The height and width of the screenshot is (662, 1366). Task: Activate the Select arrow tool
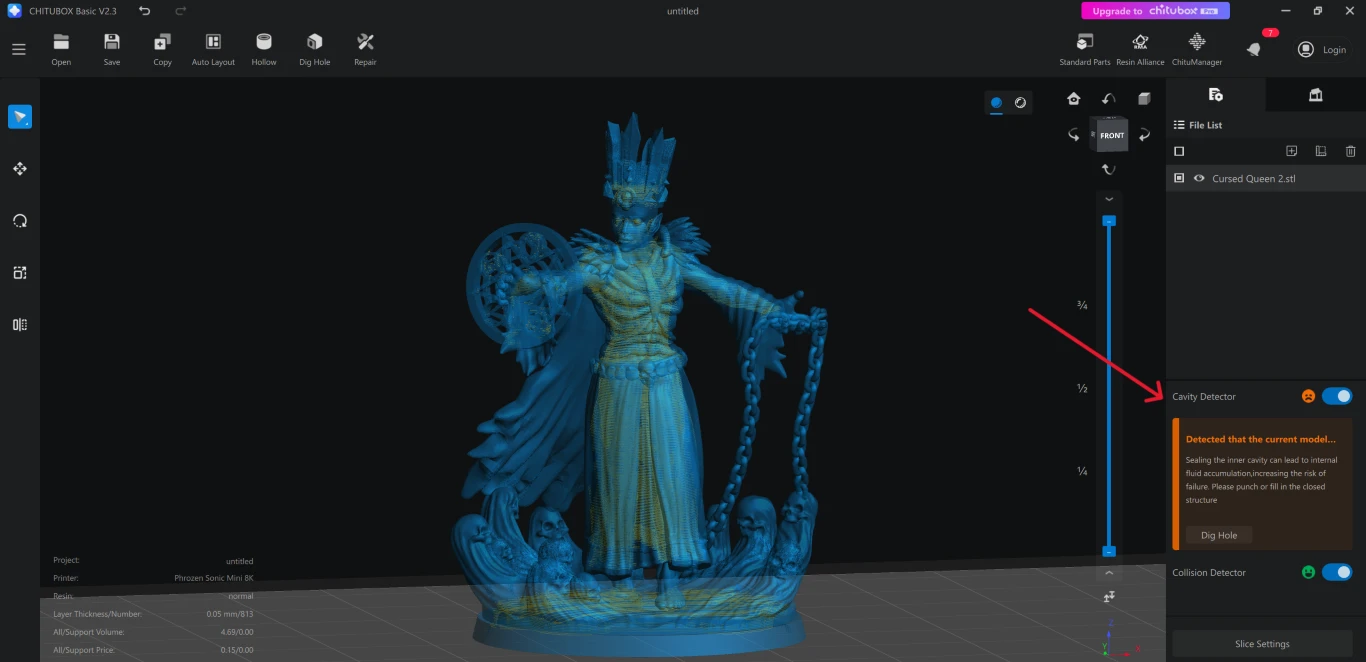20,117
